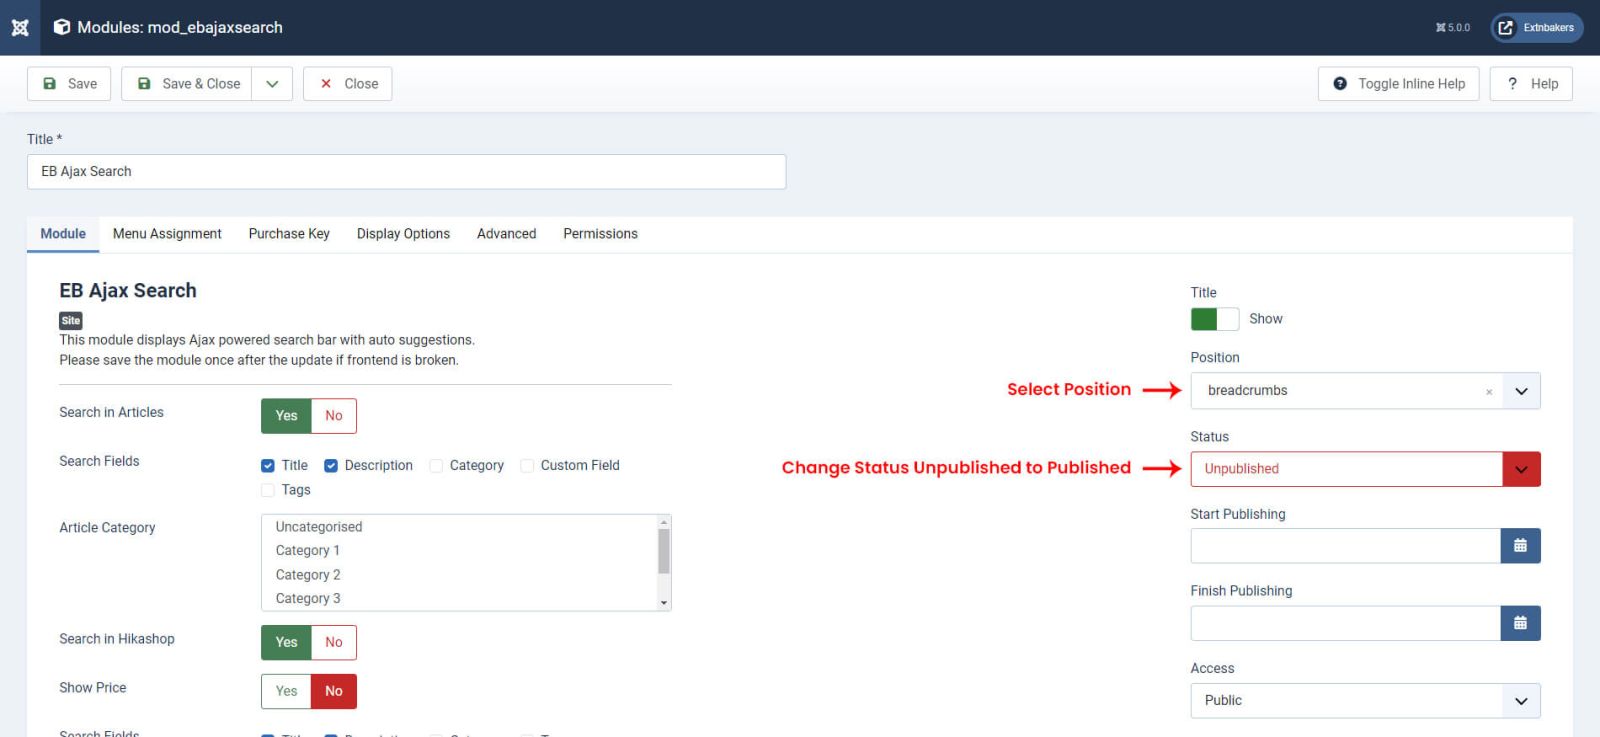This screenshot has height=737, width=1600.
Task: Set Show Price to No
Action: [334, 691]
